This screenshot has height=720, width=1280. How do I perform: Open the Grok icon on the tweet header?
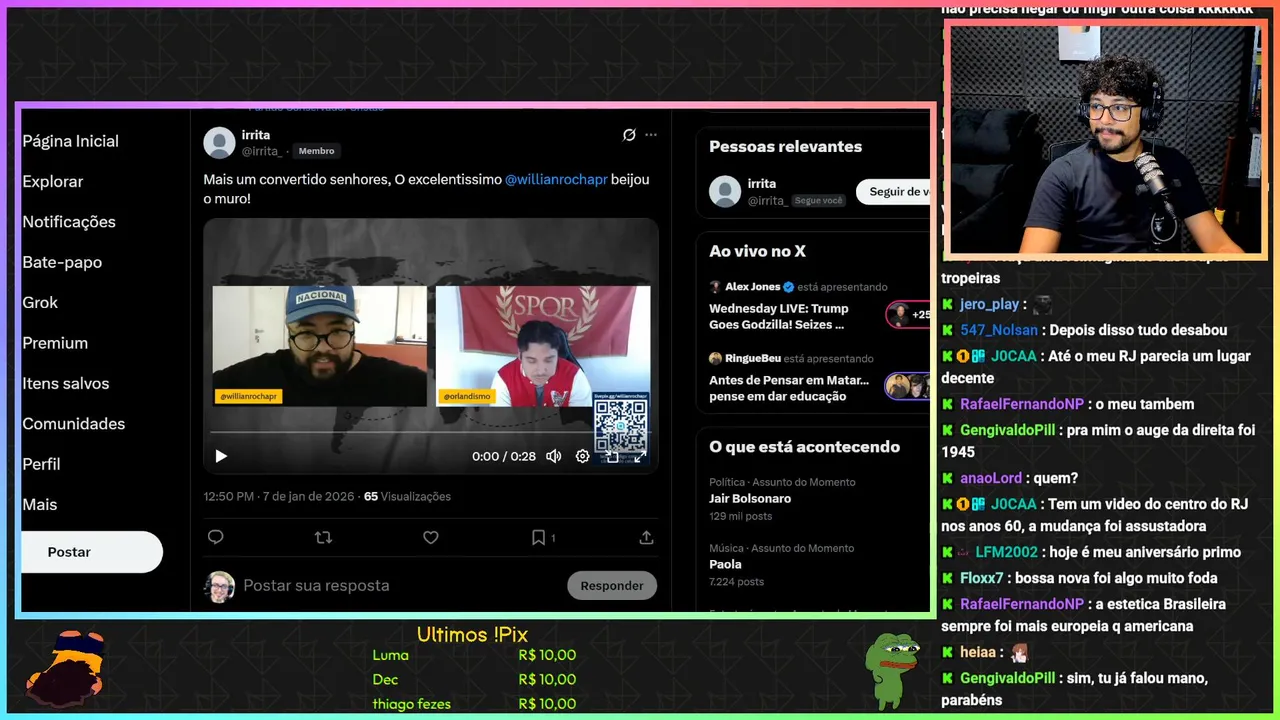(x=629, y=135)
